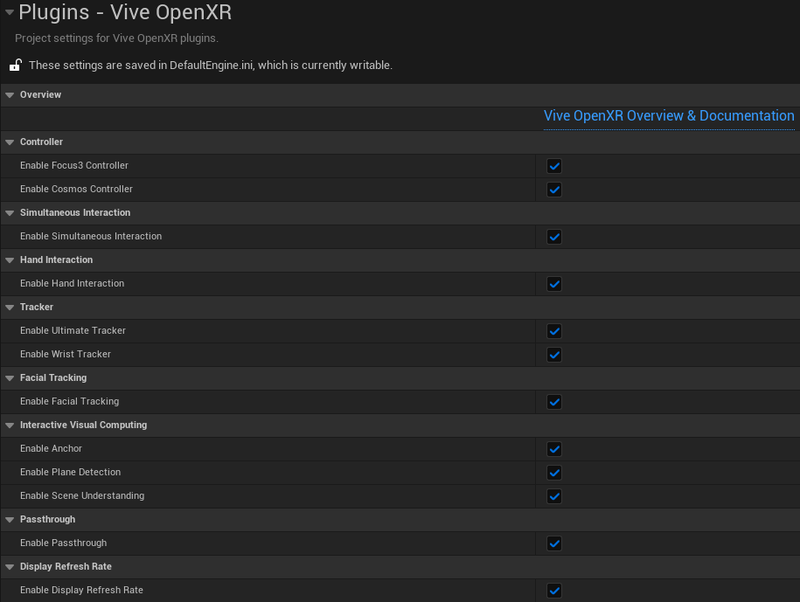Click the "Enable Passthrough" label text
This screenshot has height=602, width=800.
[63, 543]
